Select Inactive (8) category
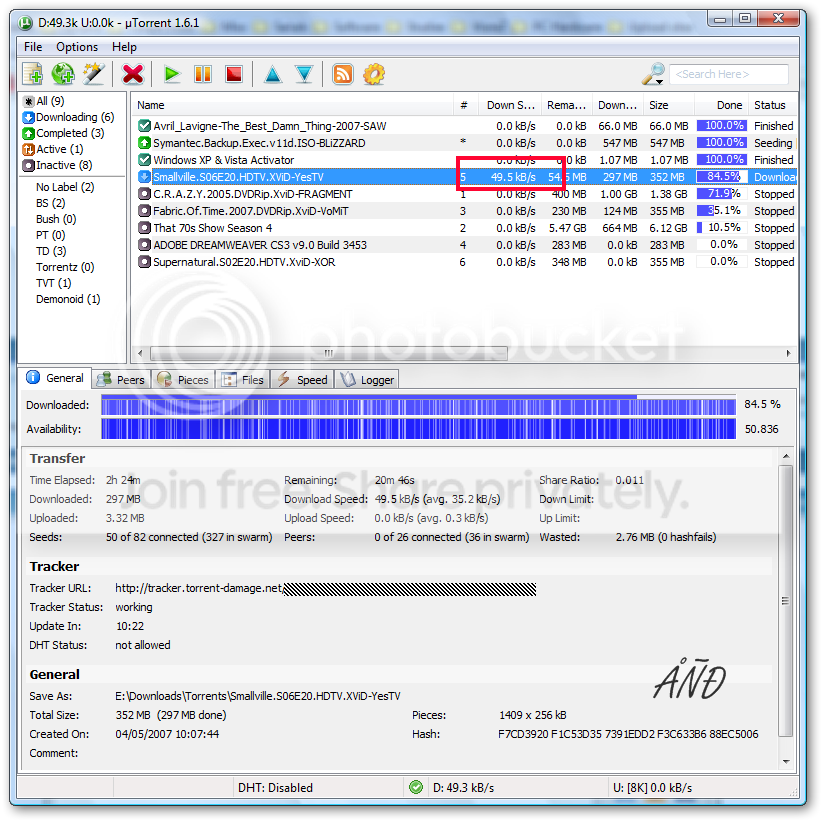 click(58, 165)
